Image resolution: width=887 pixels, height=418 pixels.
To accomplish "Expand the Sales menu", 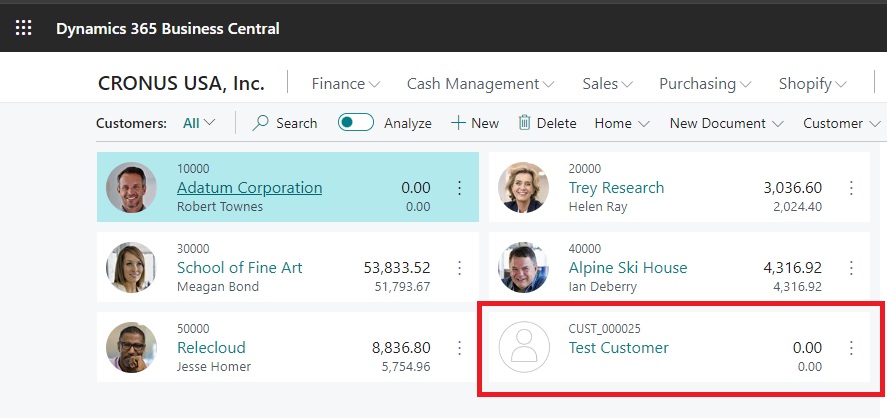I will (607, 84).
